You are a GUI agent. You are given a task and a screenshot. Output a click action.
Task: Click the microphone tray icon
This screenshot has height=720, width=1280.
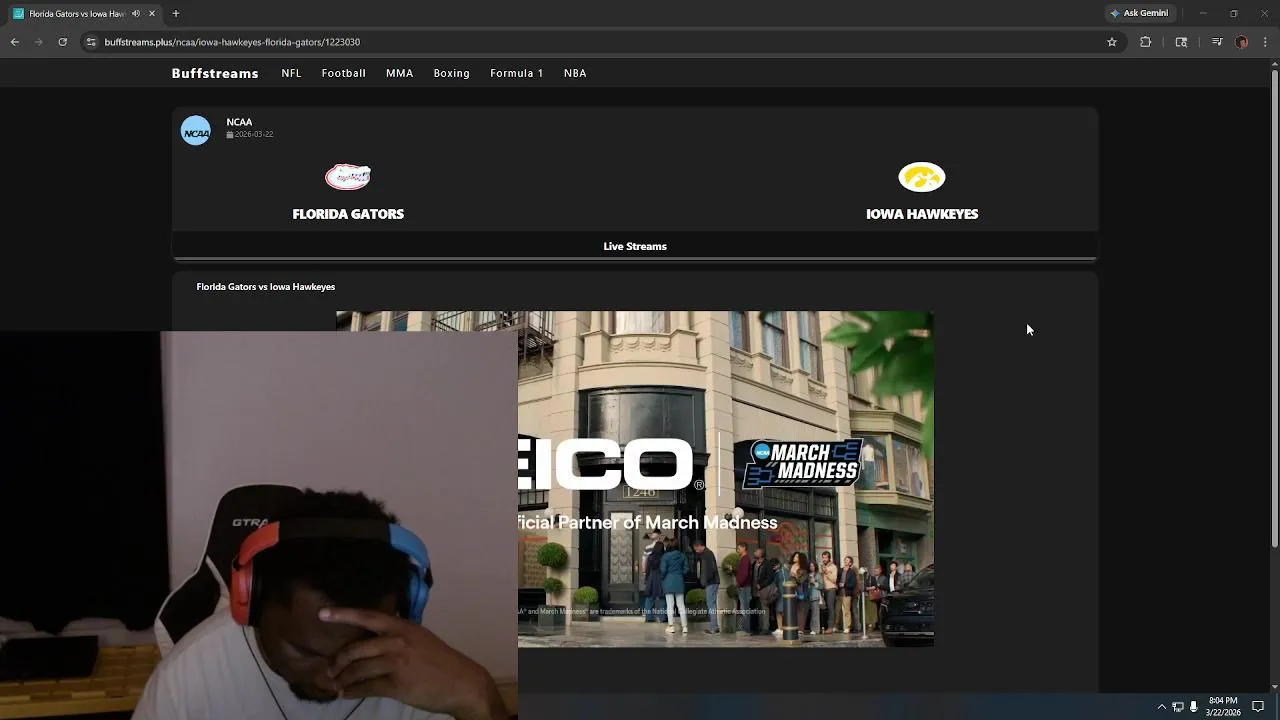(1194, 706)
